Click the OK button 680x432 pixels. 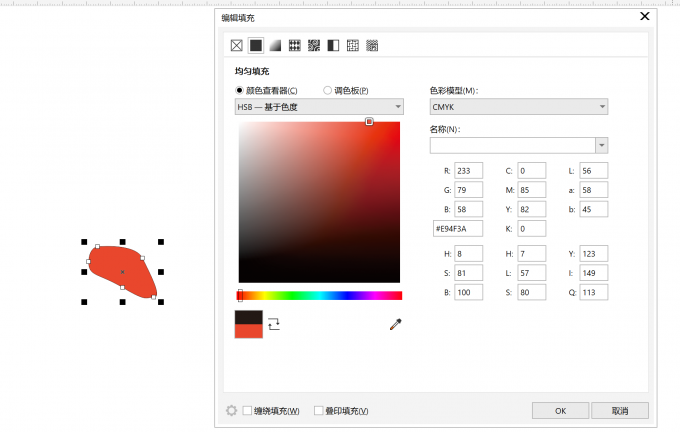pyautogui.click(x=560, y=410)
